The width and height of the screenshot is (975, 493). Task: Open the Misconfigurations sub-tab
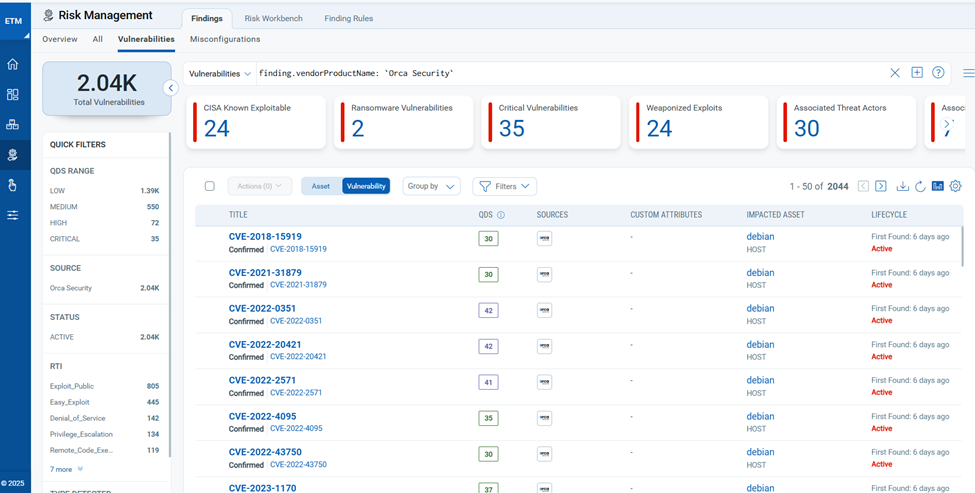[x=225, y=39]
